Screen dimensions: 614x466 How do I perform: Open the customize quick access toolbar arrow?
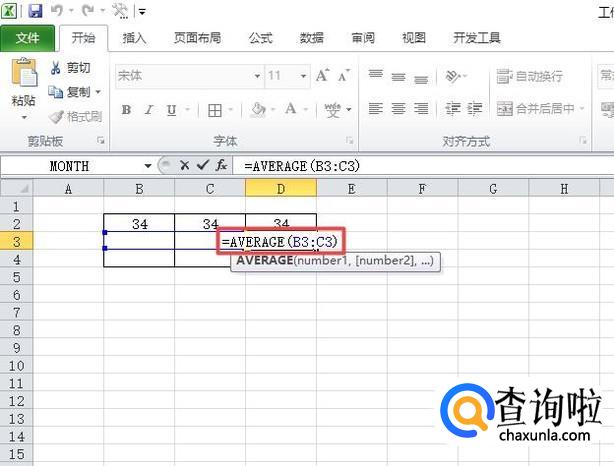[x=142, y=12]
